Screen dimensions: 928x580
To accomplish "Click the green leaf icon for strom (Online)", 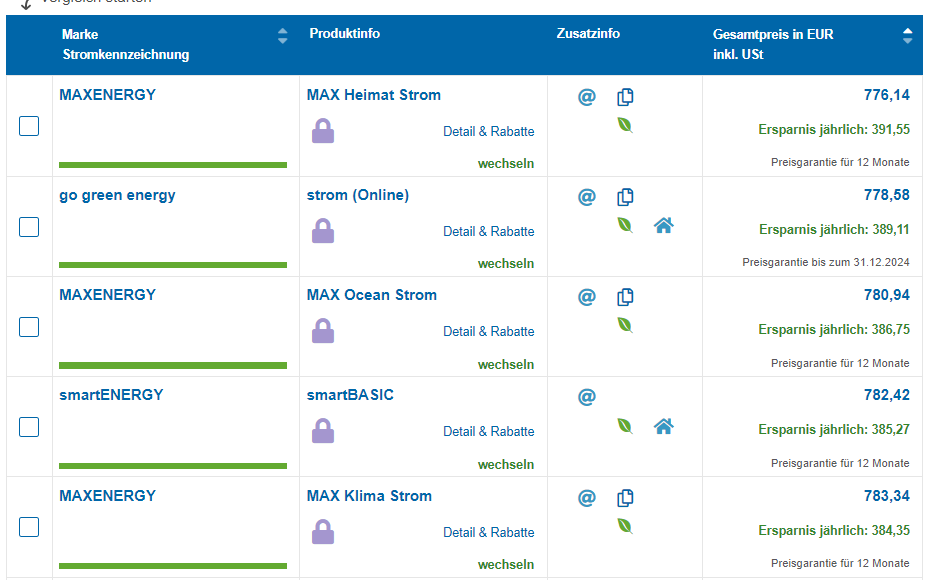I will 625,225.
